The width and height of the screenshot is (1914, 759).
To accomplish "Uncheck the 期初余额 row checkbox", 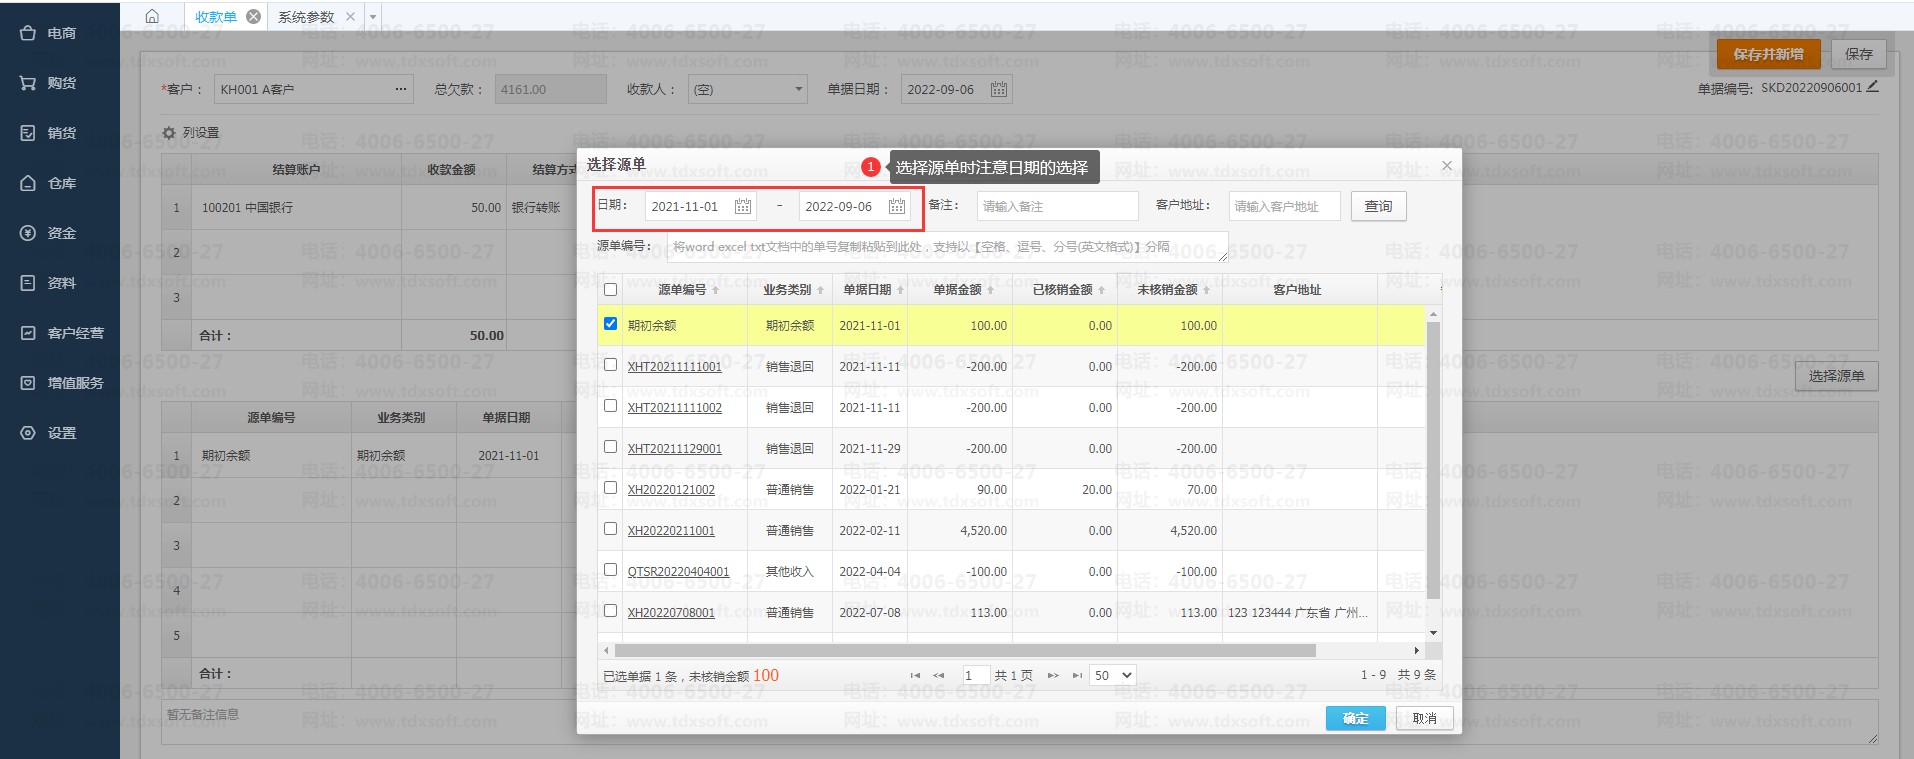I will click(610, 324).
